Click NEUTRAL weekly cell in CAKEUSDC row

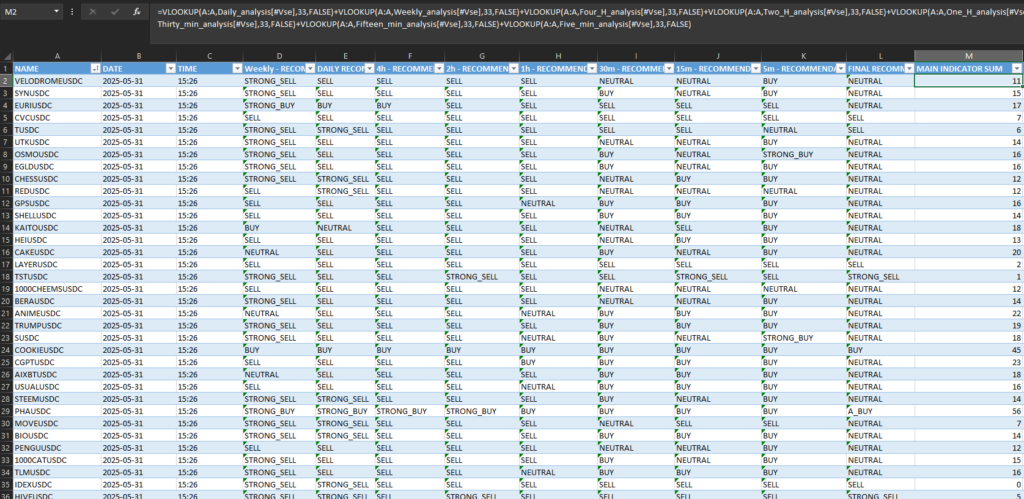point(279,252)
